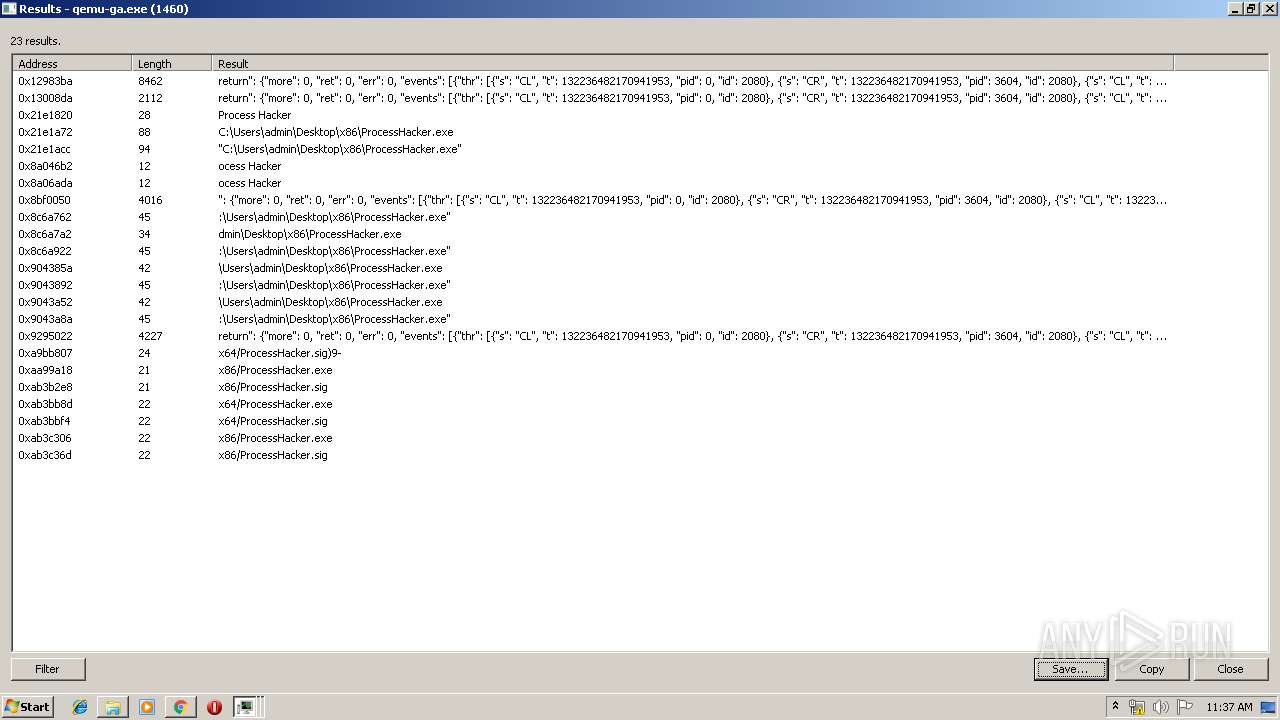Minimize the Results window
Image resolution: width=1280 pixels, height=720 pixels.
point(1235,8)
